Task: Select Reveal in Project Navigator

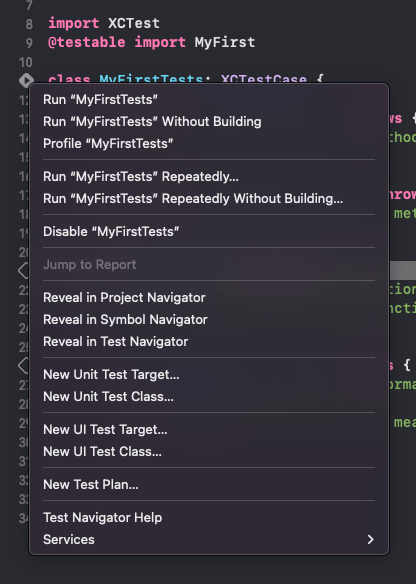Action: [209, 298]
